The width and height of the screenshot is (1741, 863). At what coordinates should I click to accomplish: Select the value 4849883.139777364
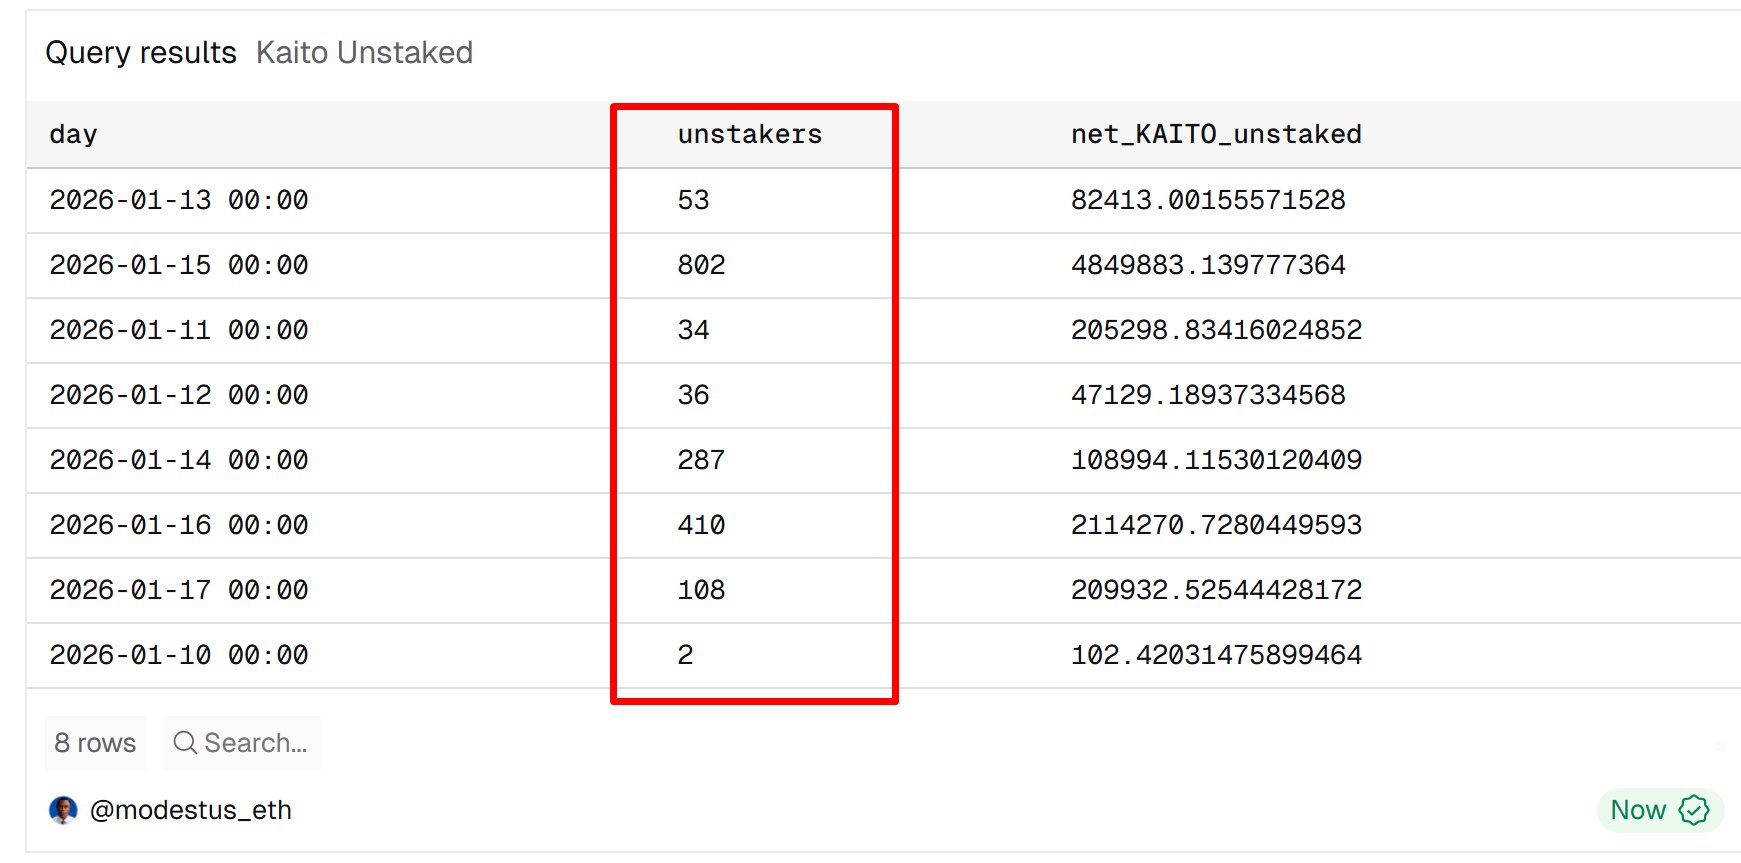pos(1208,265)
